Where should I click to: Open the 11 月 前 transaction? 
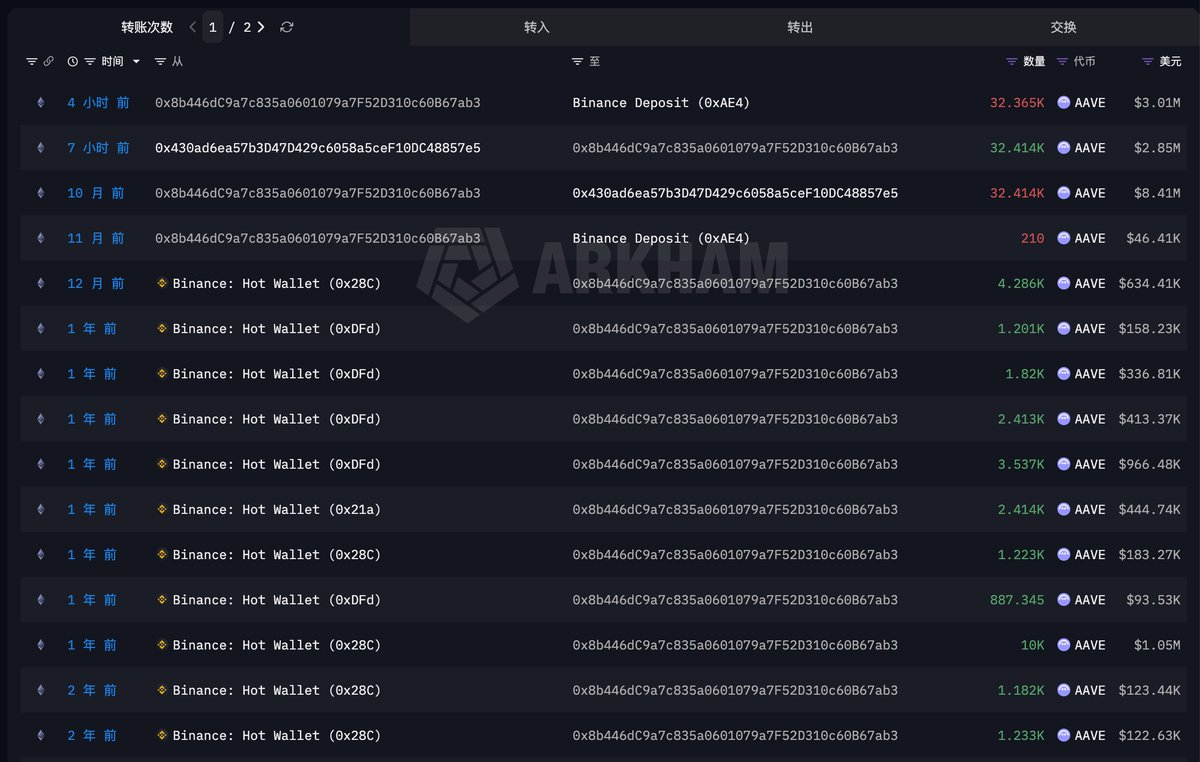tap(96, 238)
